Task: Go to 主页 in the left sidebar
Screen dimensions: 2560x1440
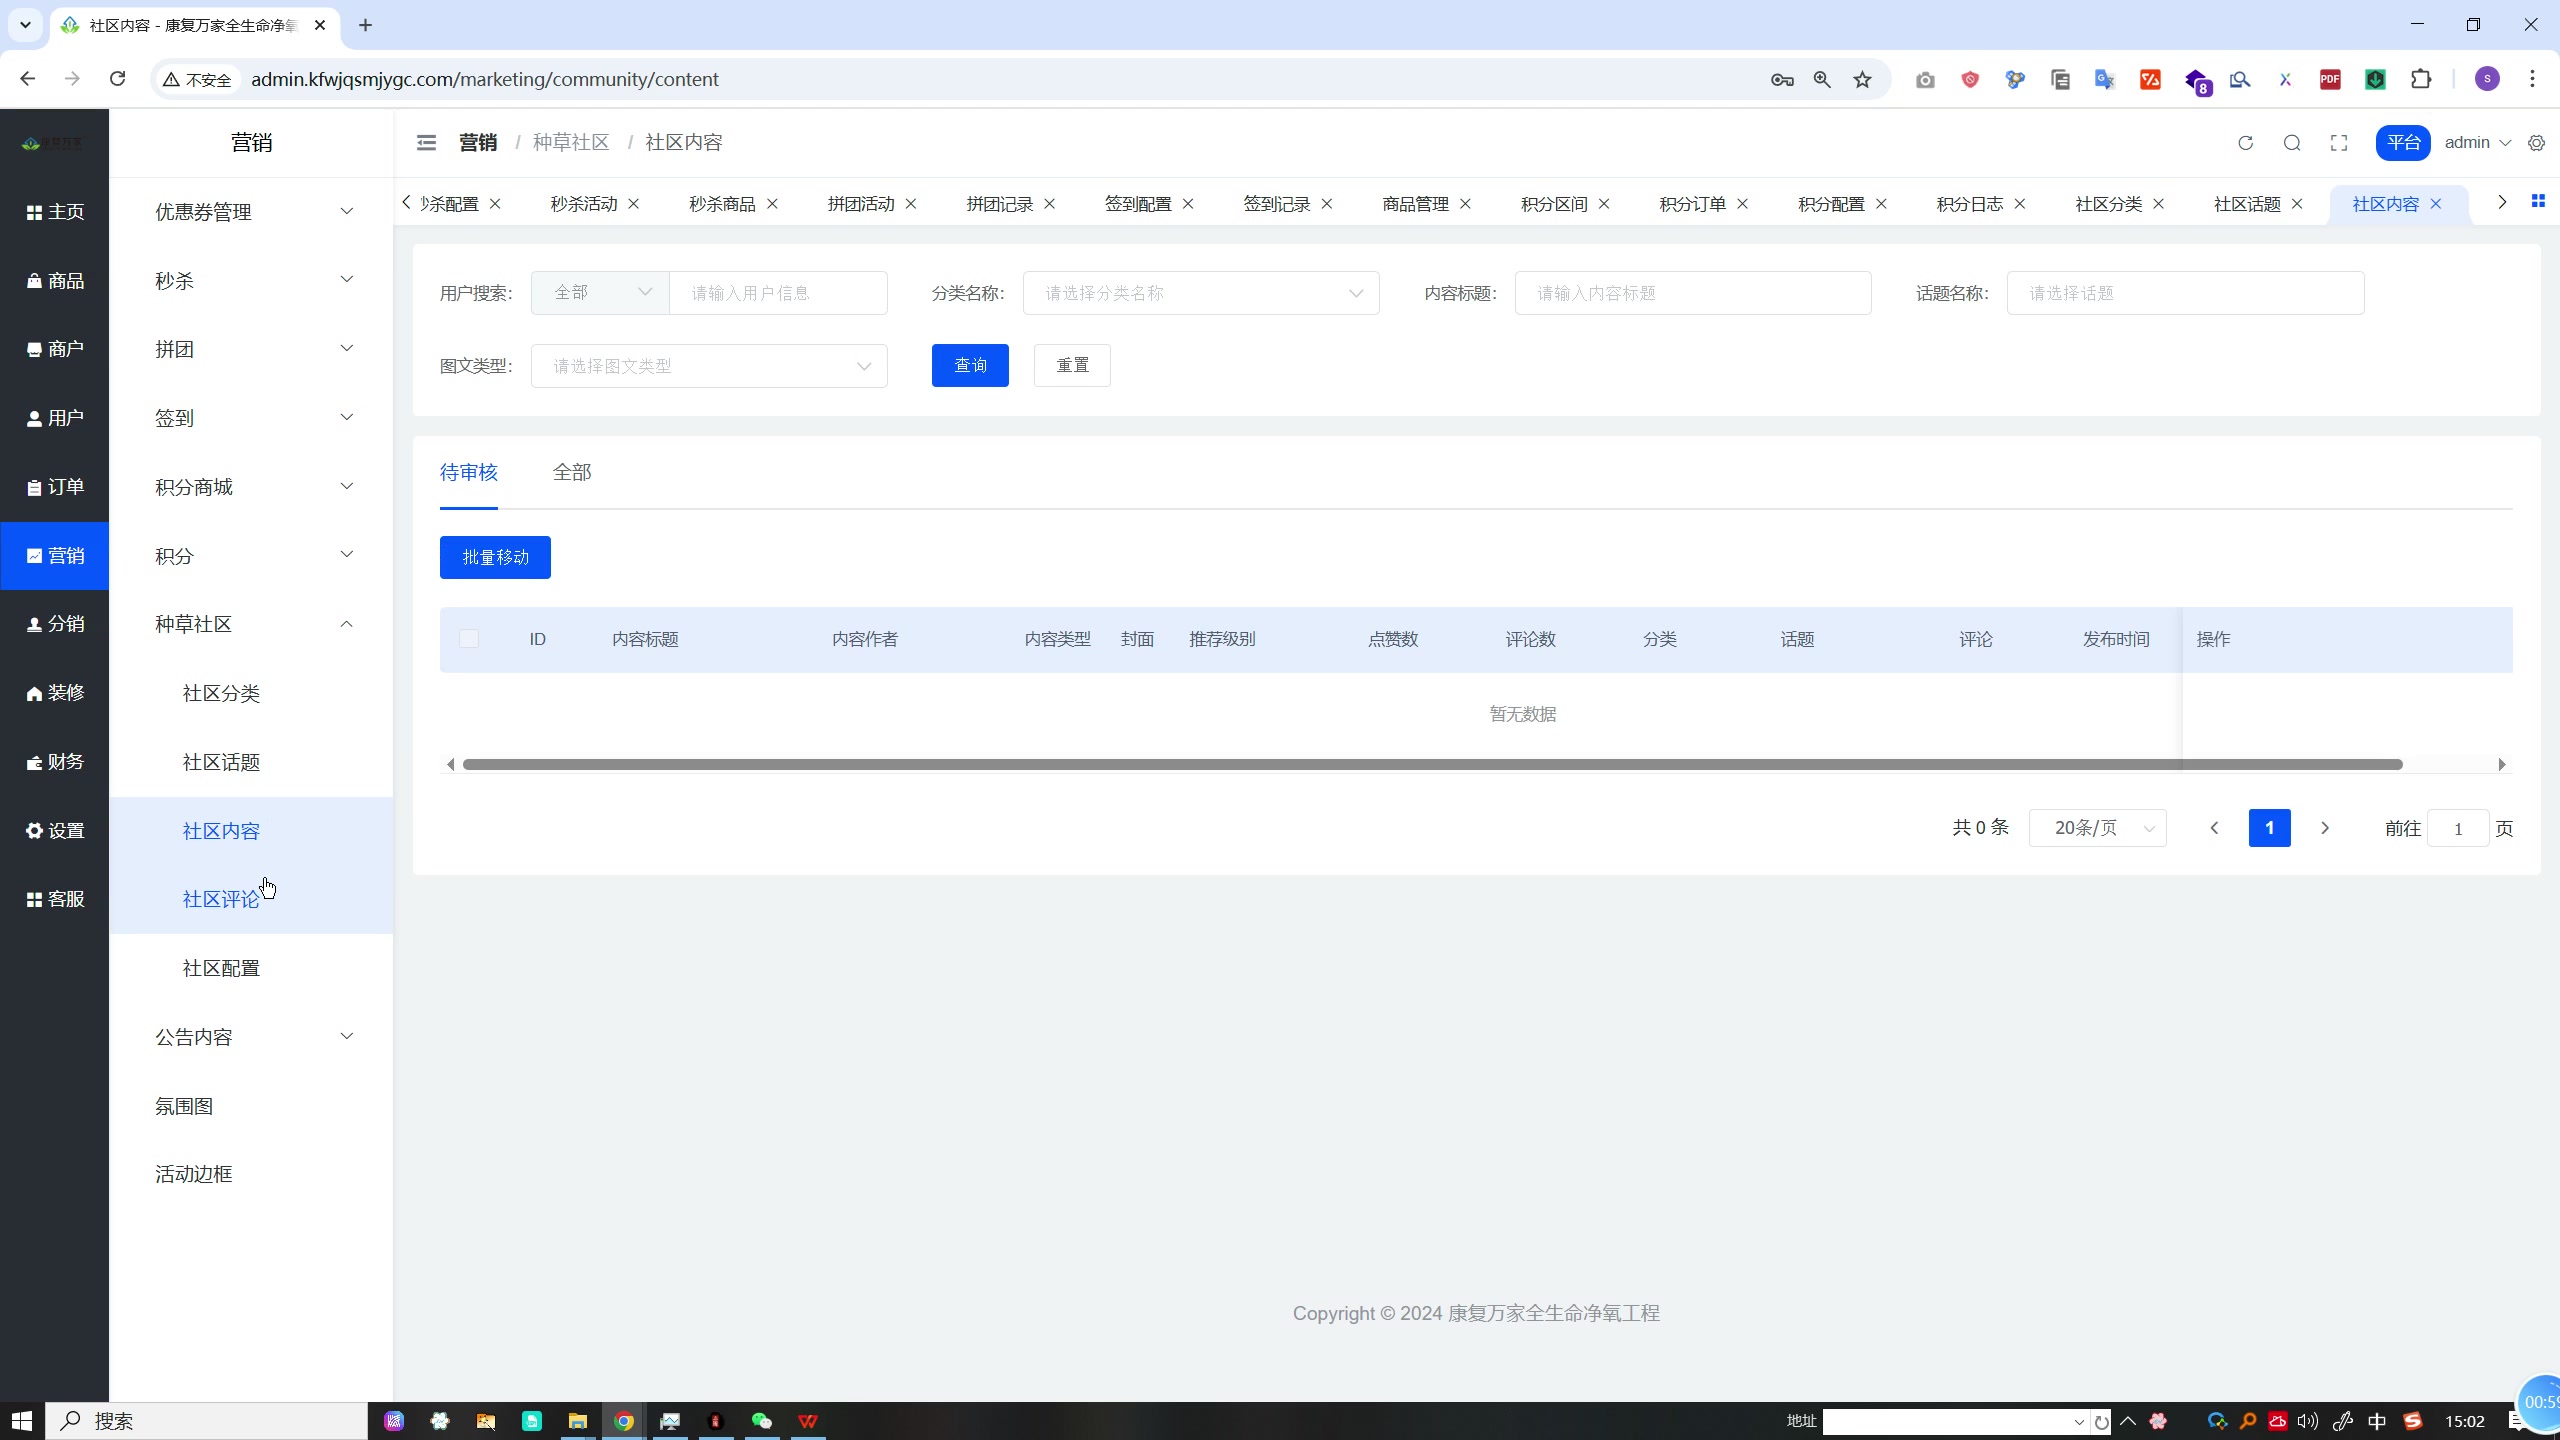Action: [x=55, y=212]
